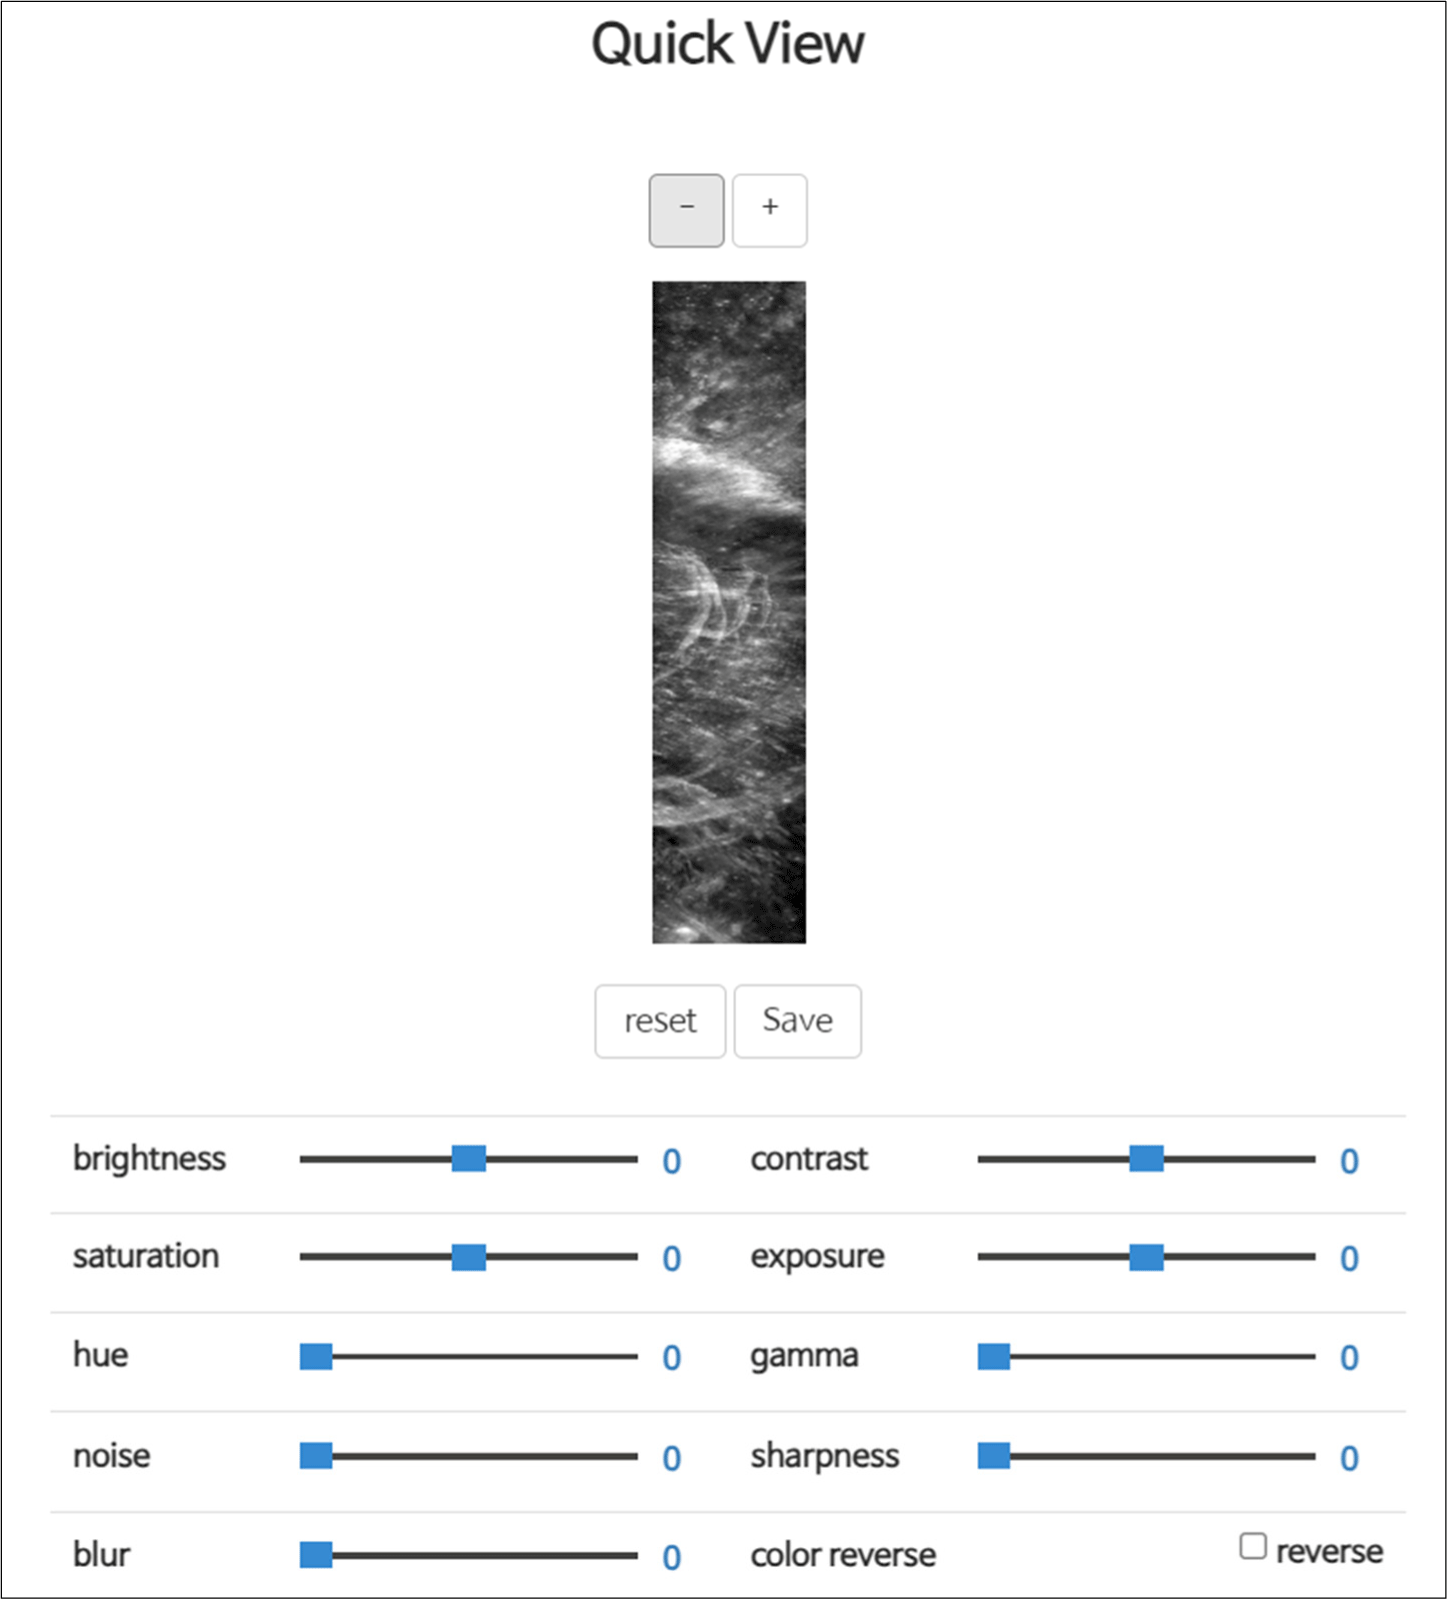Click the saturation slider handle
Screen dimensions: 1447x1599
coord(469,1257)
